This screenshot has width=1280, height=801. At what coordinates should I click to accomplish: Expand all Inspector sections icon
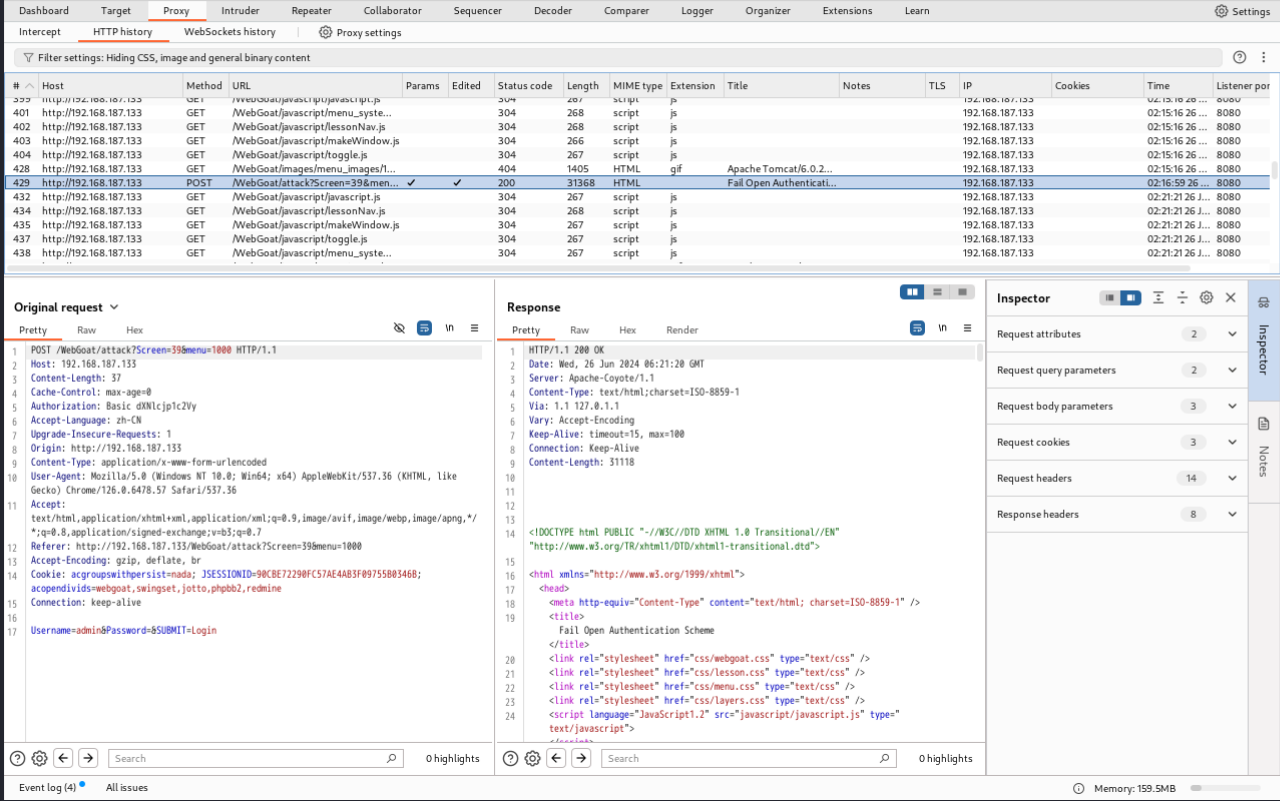[1158, 298]
